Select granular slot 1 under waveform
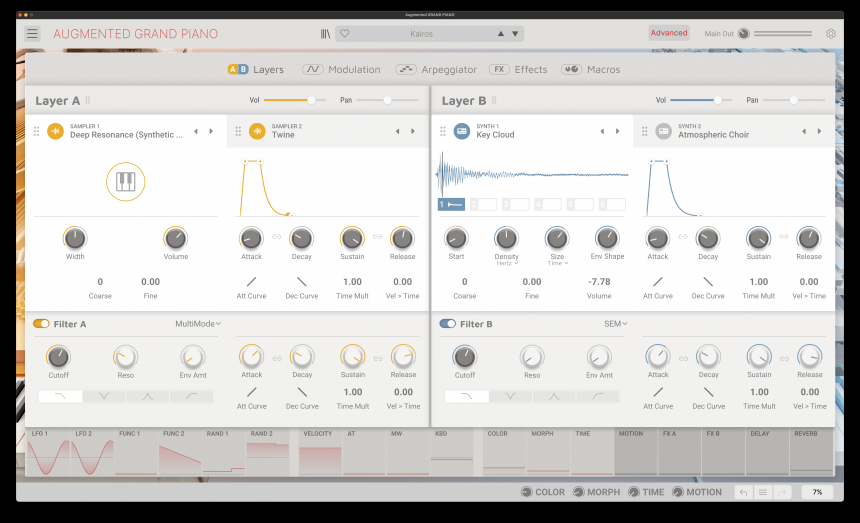 [x=451, y=204]
